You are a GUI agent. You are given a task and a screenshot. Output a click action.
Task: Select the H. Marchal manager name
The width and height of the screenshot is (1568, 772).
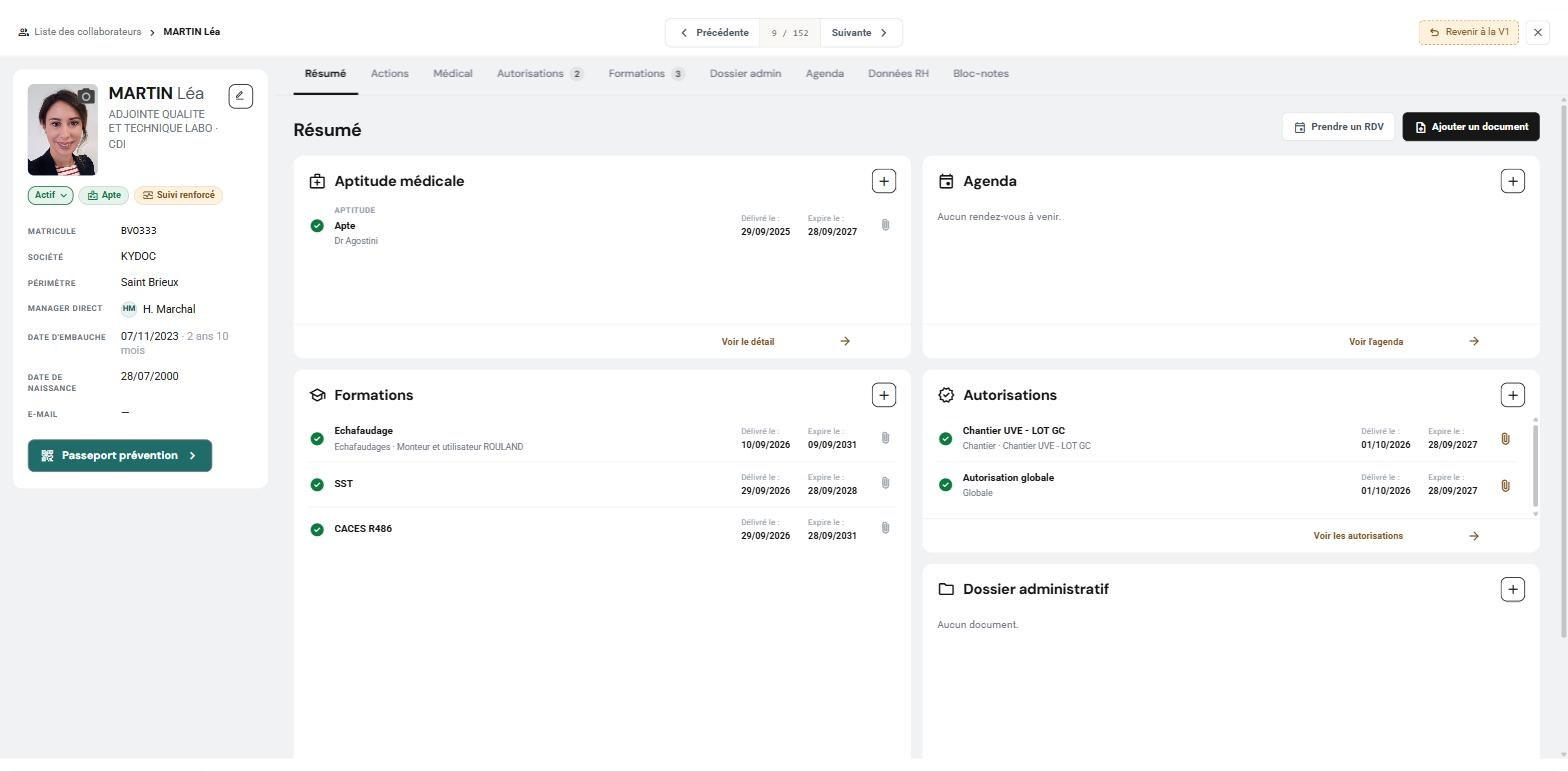click(x=169, y=309)
